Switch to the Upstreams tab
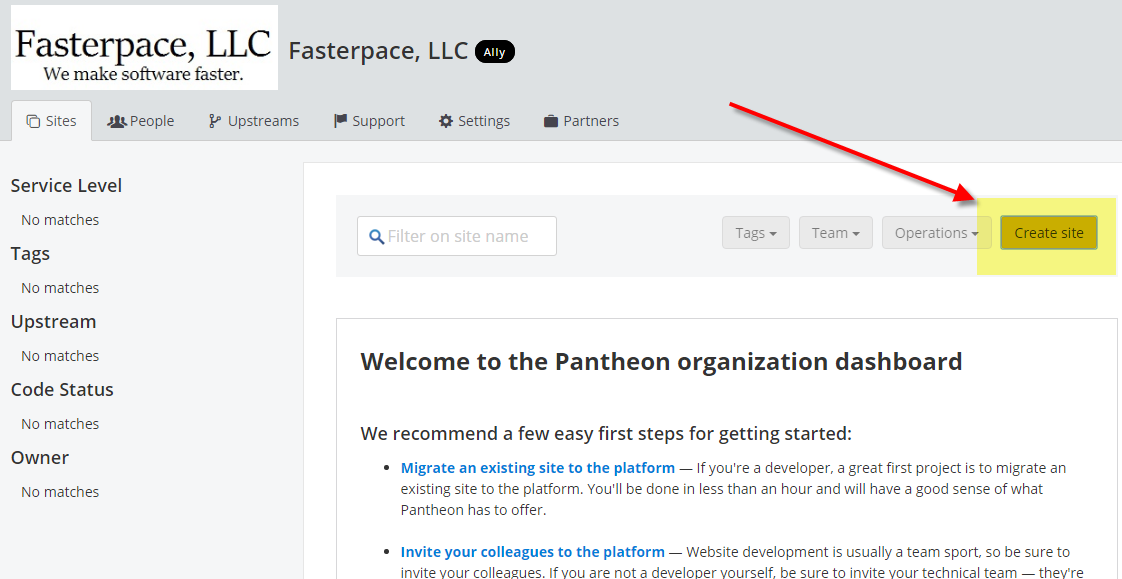 254,121
